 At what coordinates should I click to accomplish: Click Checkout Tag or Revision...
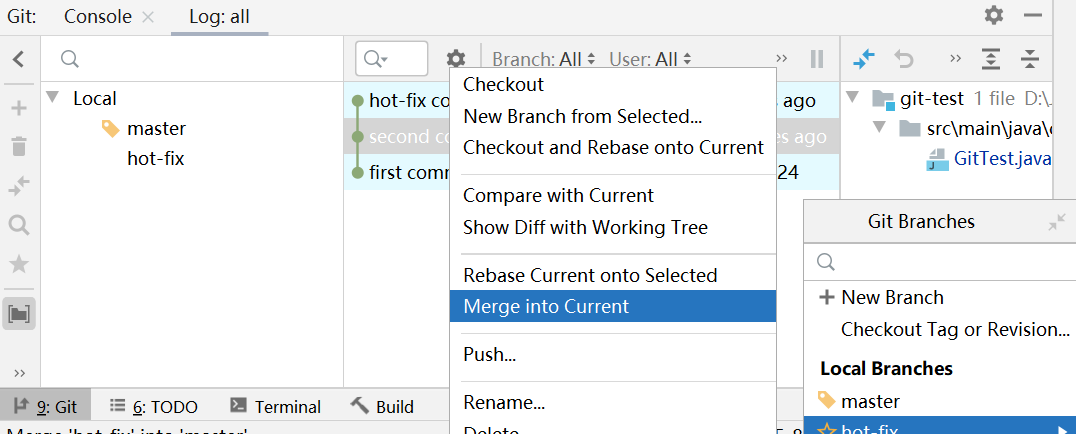click(x=955, y=330)
